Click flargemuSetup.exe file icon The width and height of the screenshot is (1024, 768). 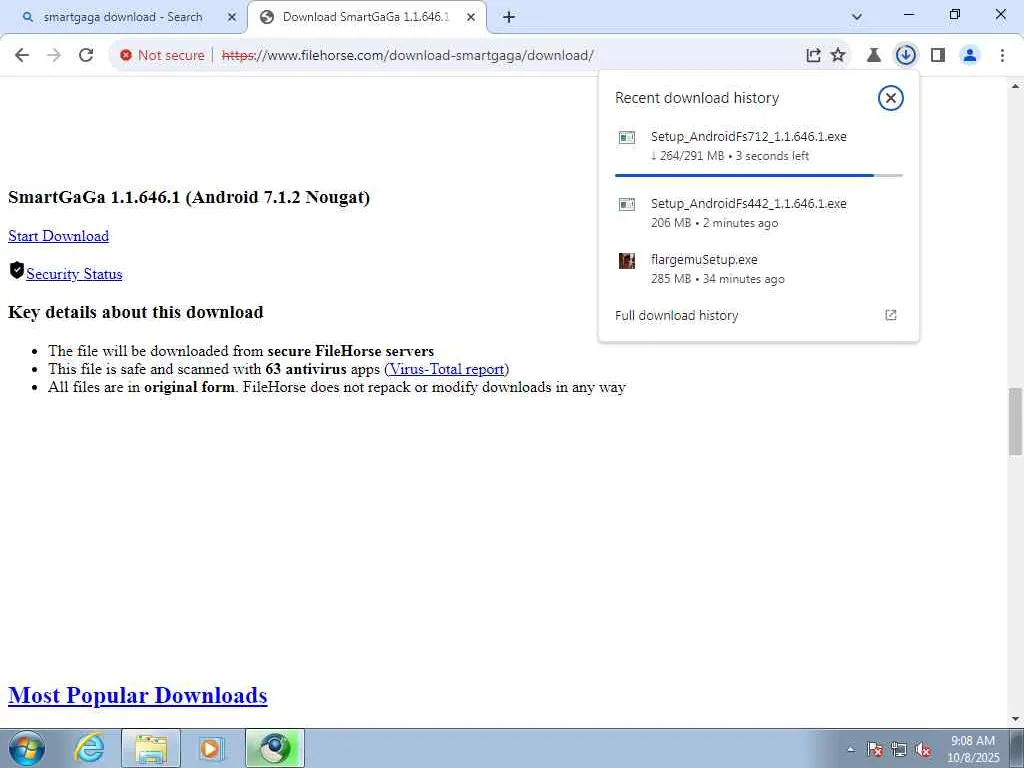tap(626, 261)
